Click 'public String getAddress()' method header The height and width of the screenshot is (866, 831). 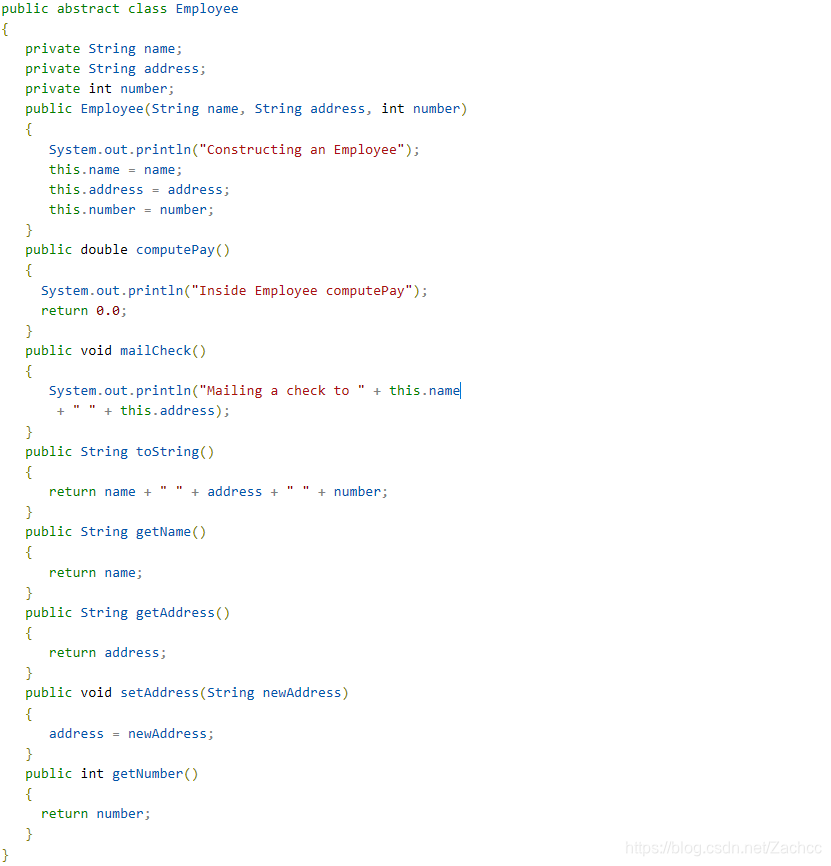(128, 613)
